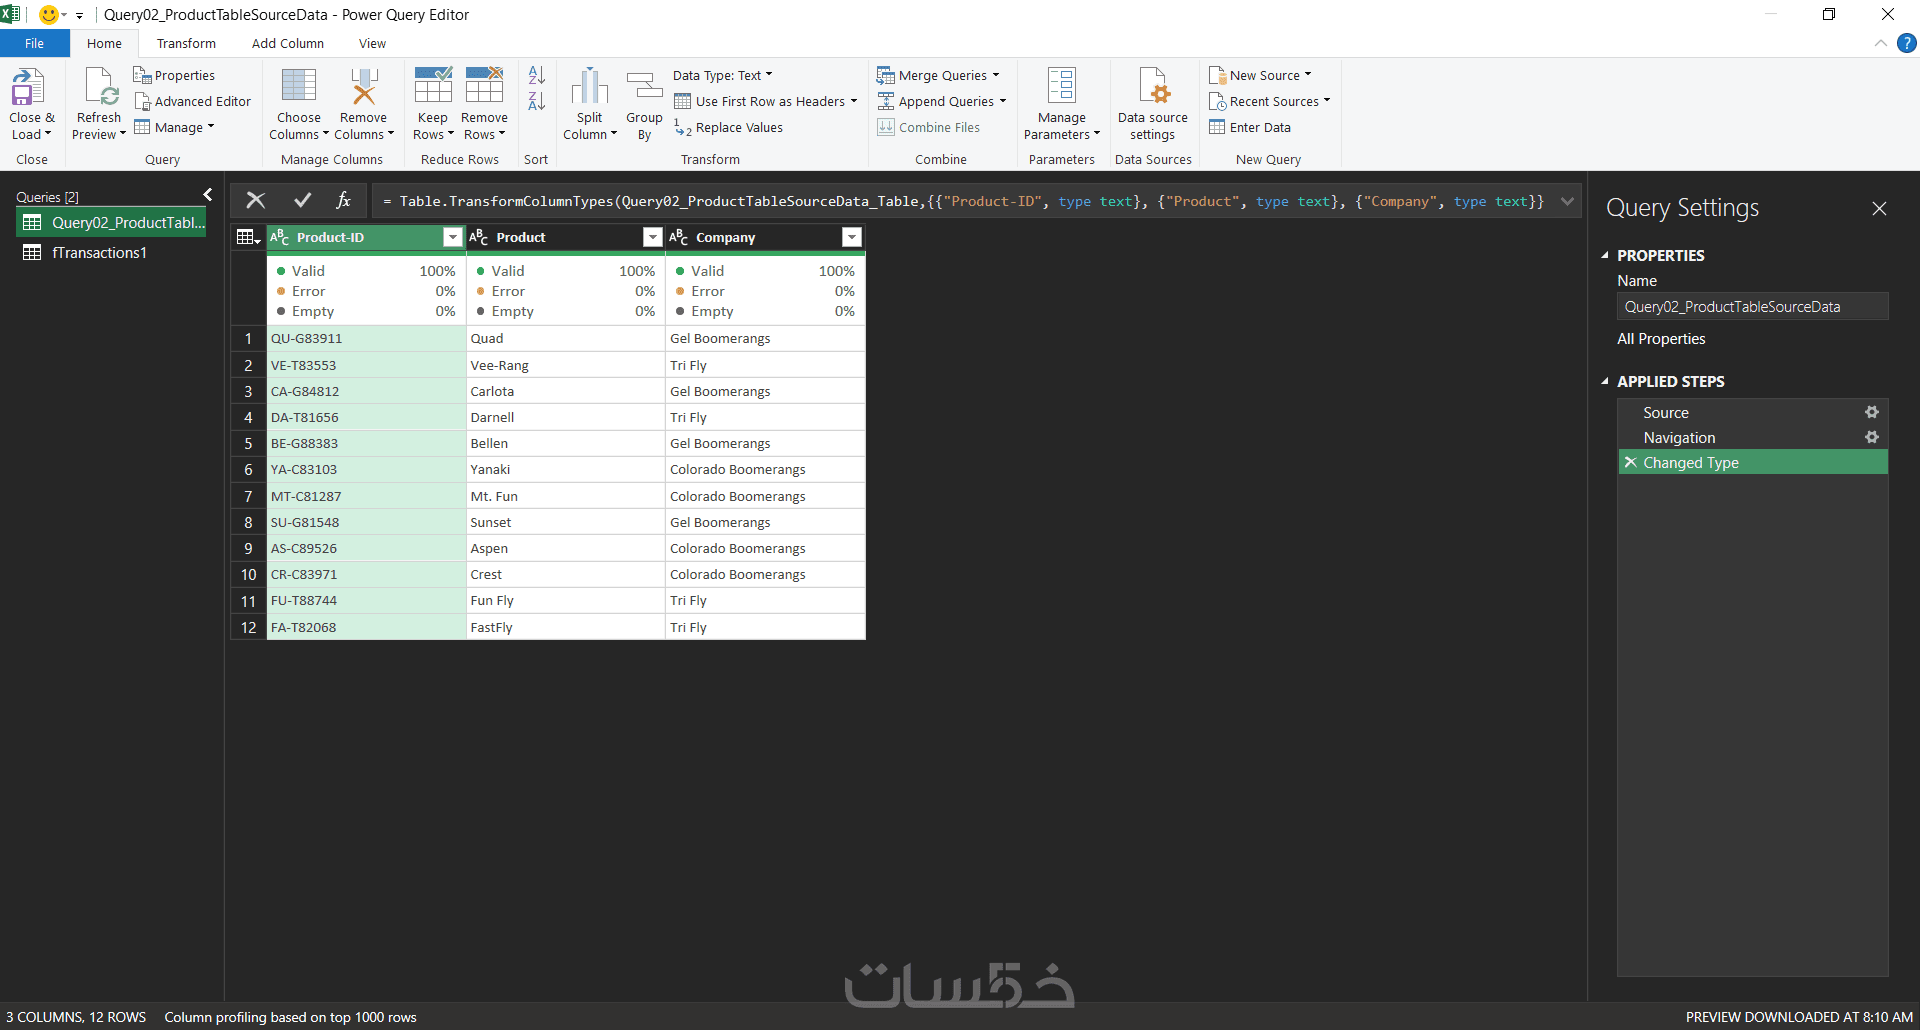The height and width of the screenshot is (1030, 1920).
Task: Collapse the PROPERTIES section
Action: [x=1605, y=255]
